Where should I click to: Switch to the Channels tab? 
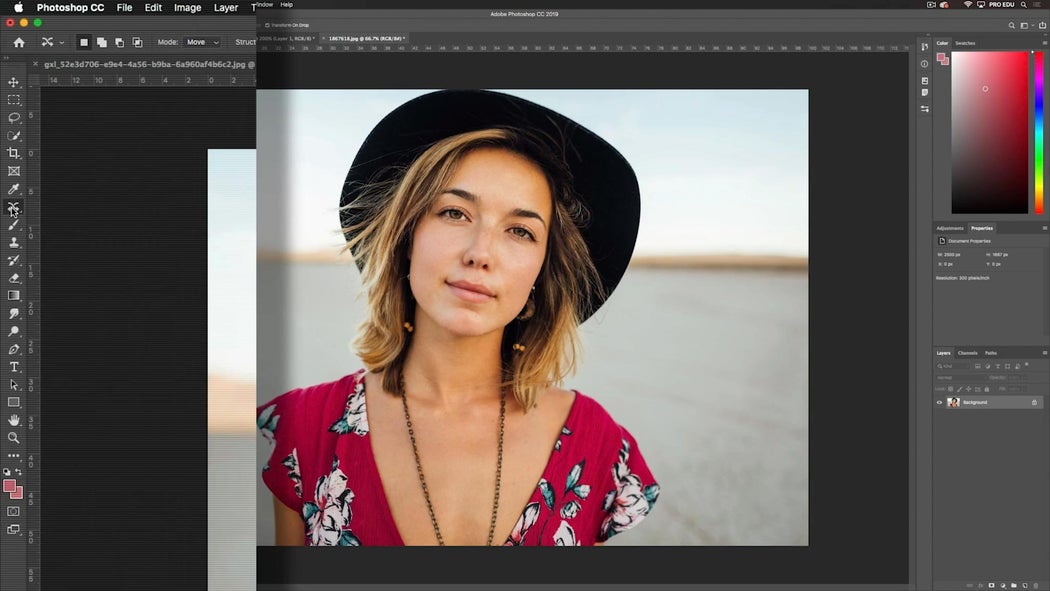click(967, 353)
